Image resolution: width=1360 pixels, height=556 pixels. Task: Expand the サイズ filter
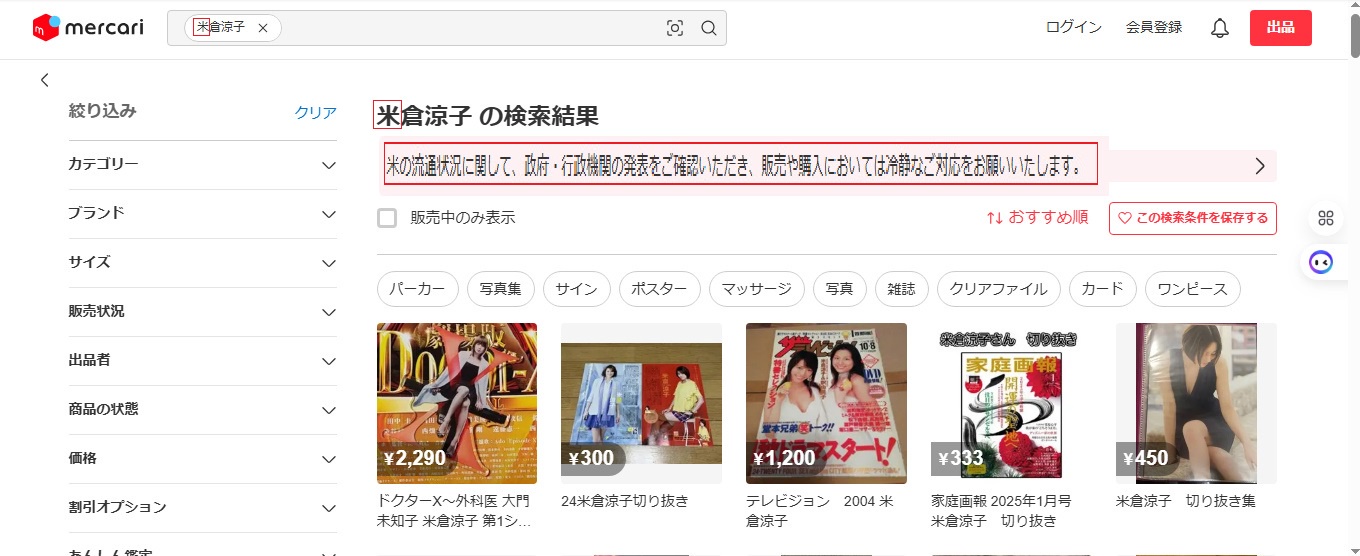(203, 262)
